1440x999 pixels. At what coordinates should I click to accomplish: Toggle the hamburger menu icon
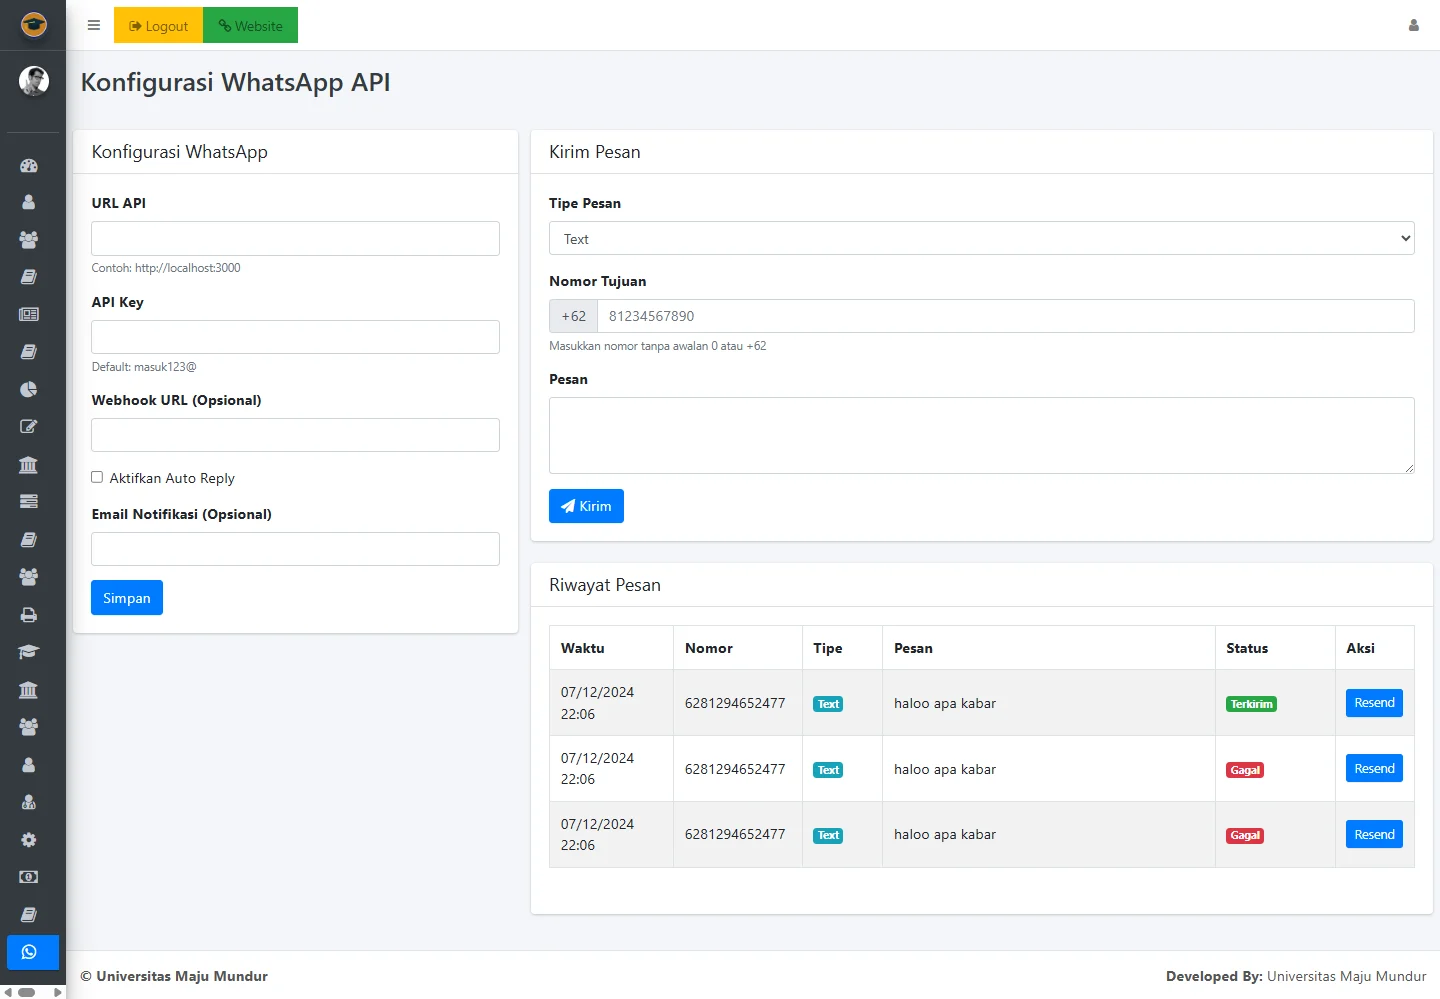pos(94,26)
